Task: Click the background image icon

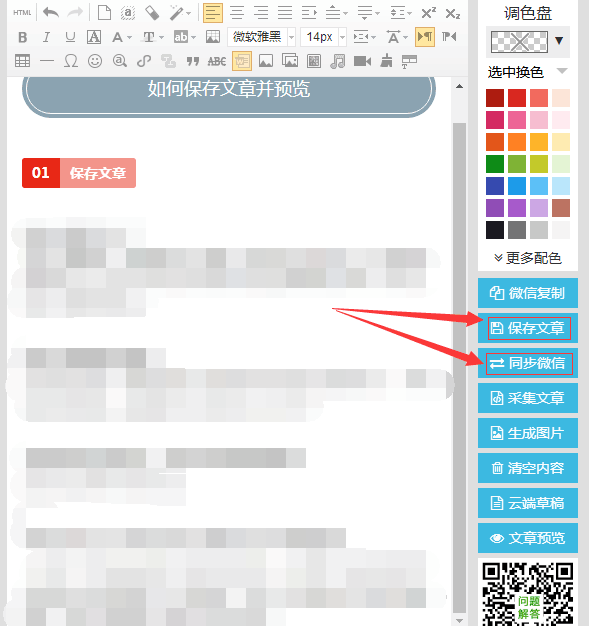Action: [213, 37]
